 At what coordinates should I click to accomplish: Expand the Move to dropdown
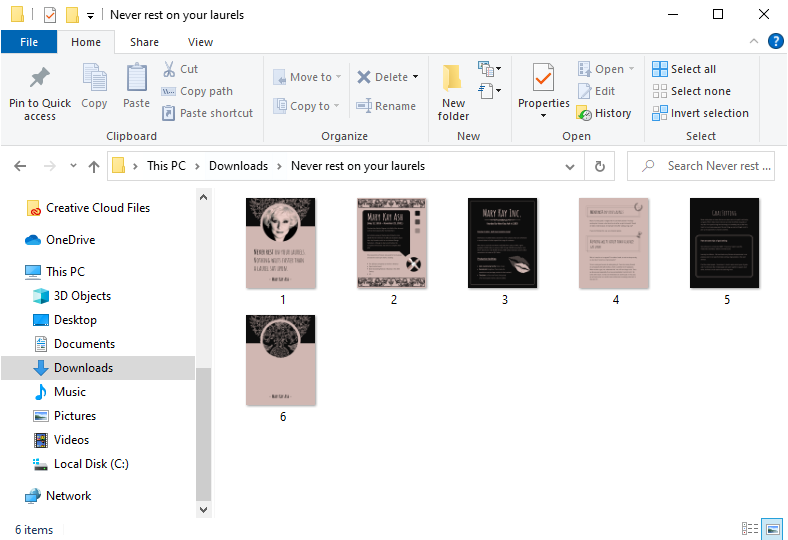(339, 77)
